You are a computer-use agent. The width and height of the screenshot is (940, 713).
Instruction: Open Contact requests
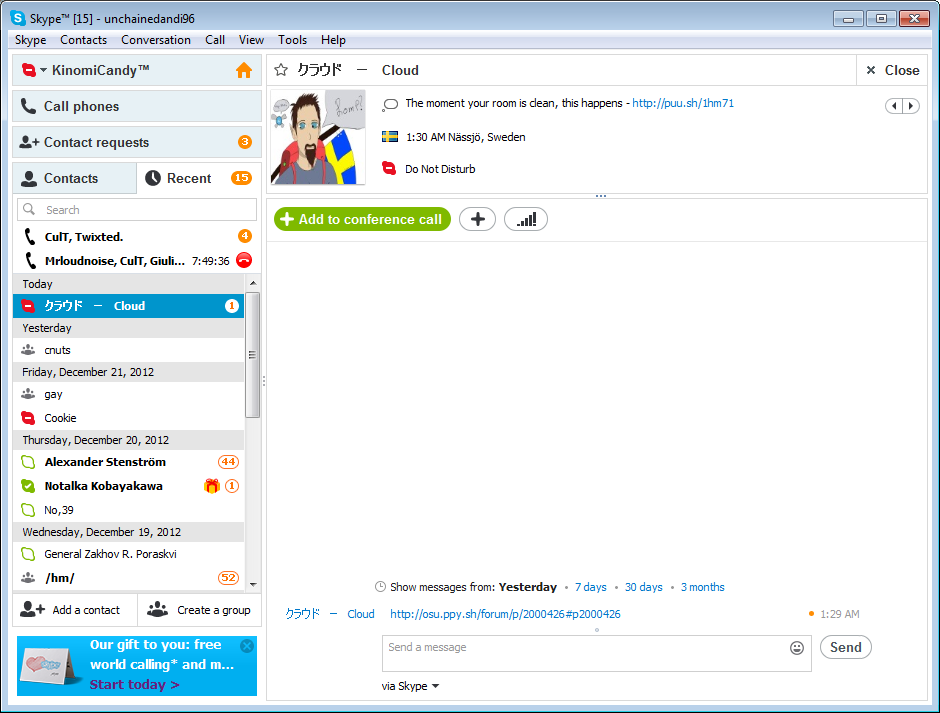[137, 142]
